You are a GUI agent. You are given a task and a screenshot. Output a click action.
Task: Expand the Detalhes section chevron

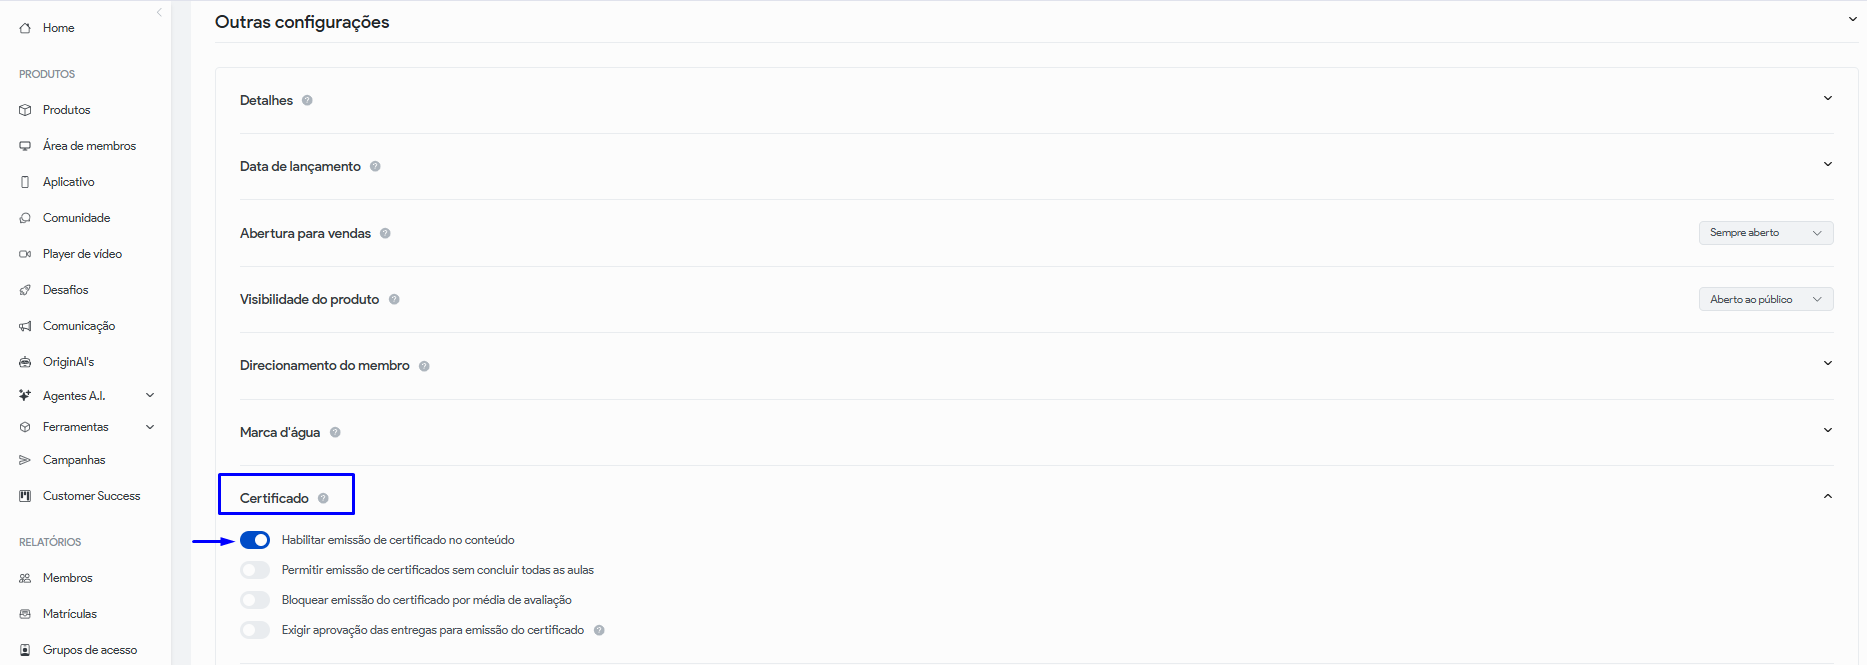click(1827, 98)
